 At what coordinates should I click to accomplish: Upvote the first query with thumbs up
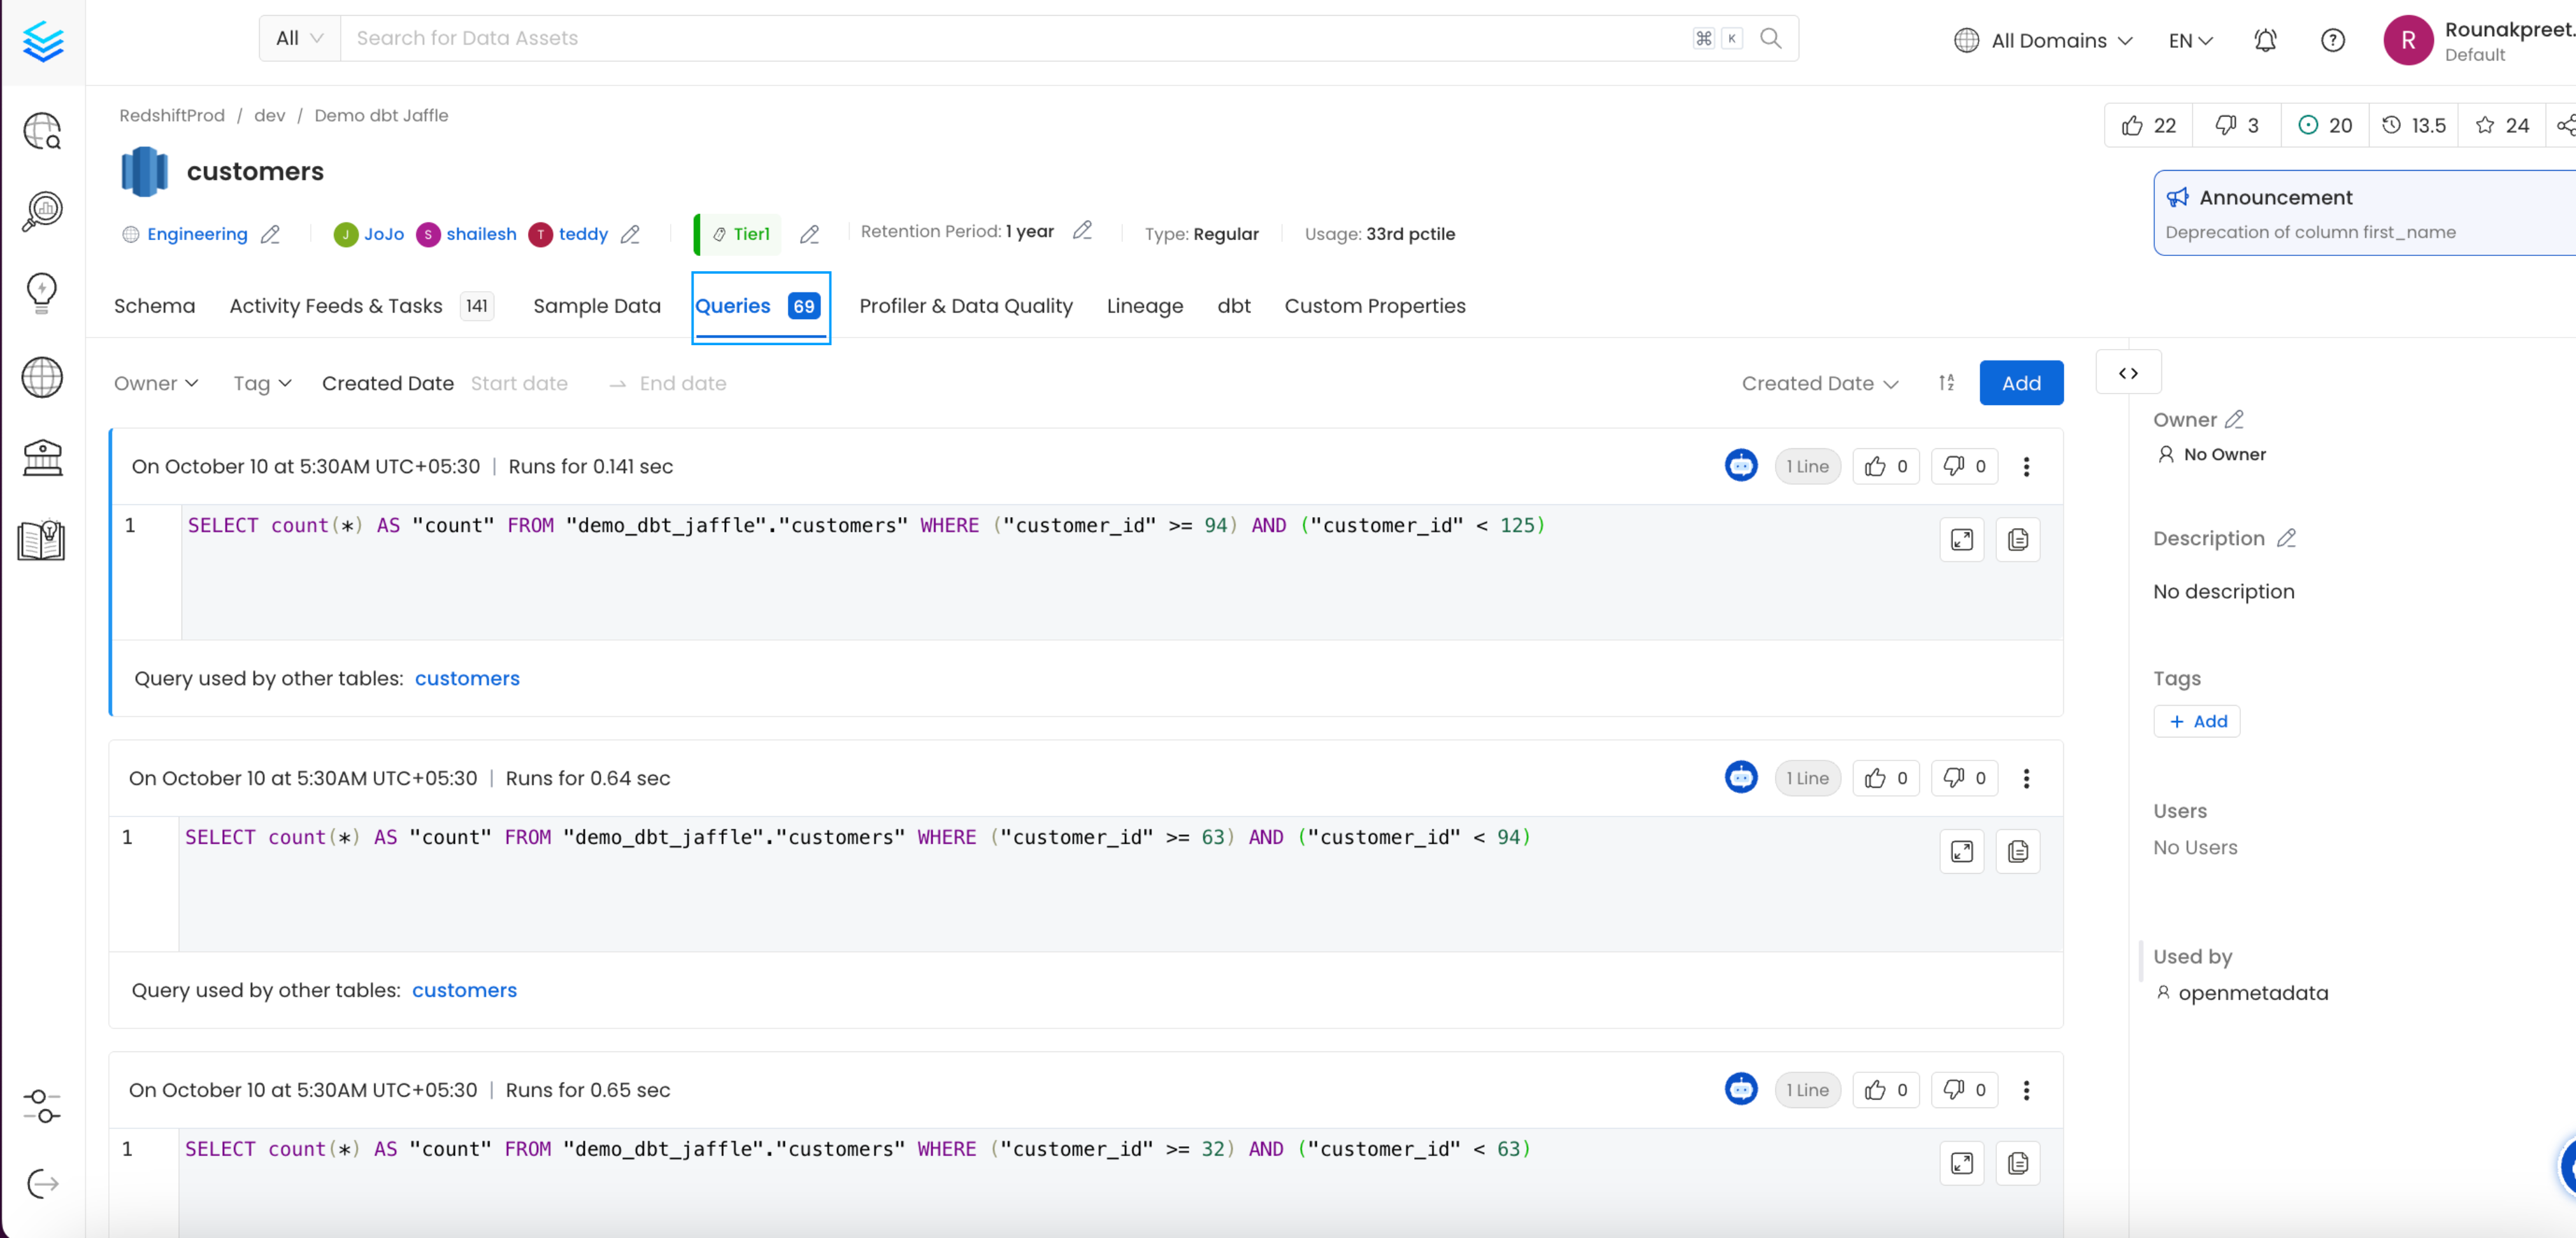1874,466
